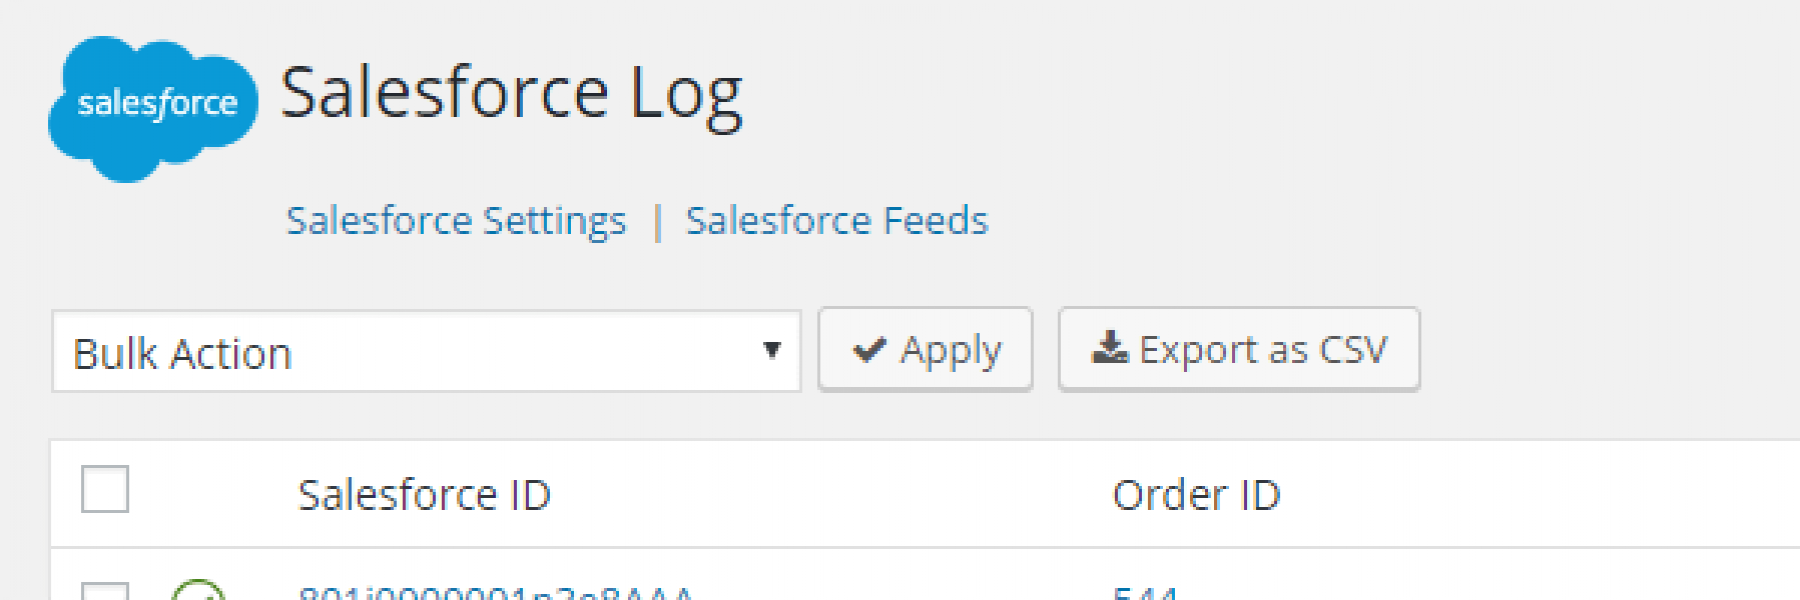Click the Salesforce Log page title
Screen dimensions: 1800x600
(512, 93)
